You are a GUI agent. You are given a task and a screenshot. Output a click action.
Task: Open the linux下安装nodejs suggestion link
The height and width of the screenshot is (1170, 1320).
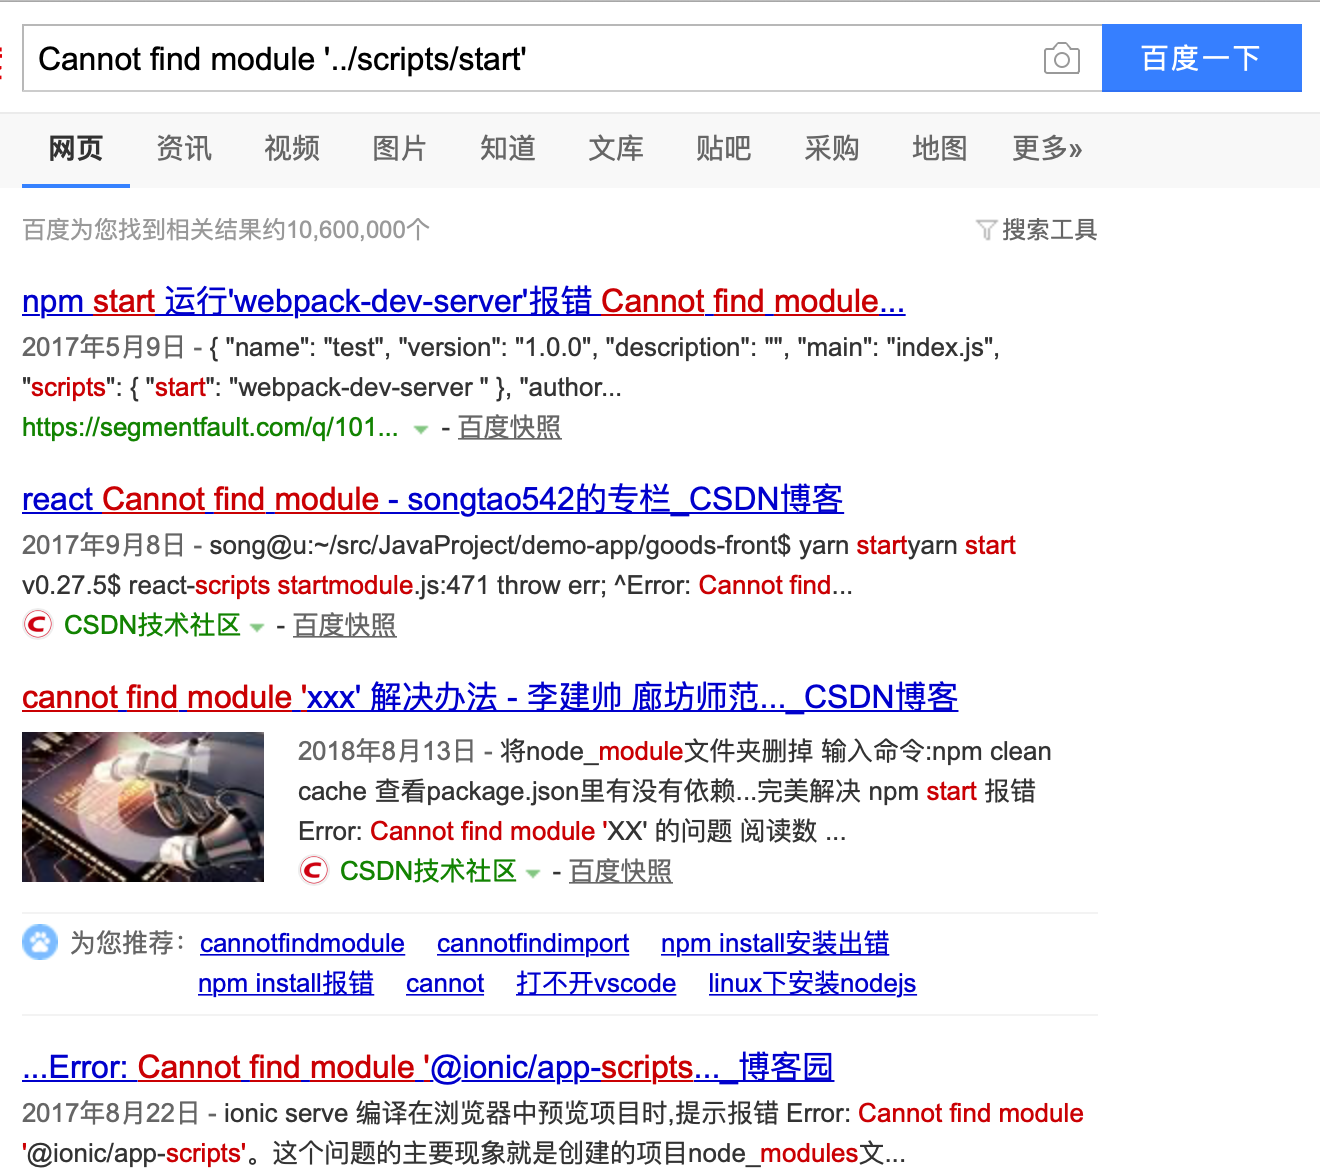click(x=812, y=983)
